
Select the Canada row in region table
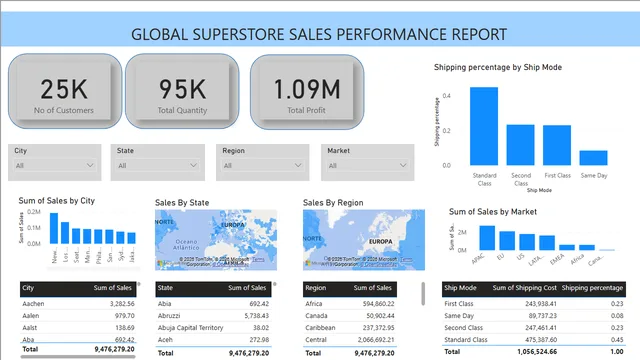coord(350,316)
